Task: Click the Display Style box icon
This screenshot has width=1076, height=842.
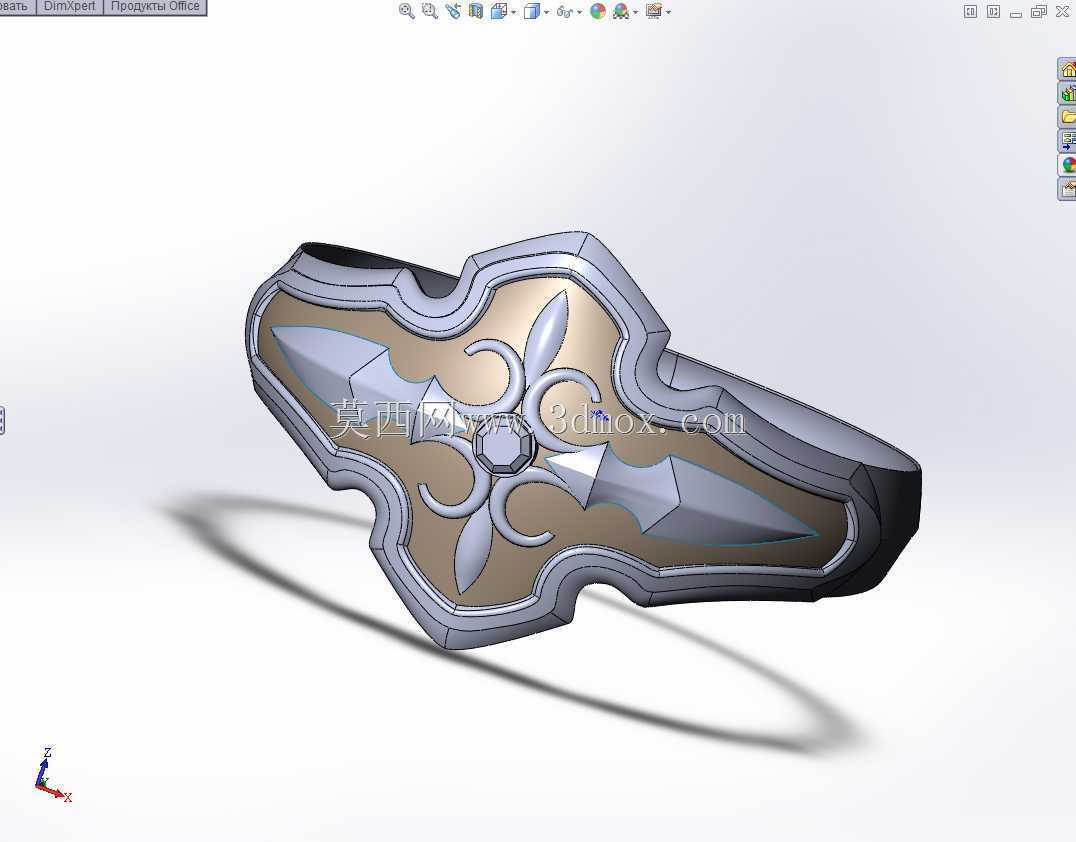Action: pyautogui.click(x=531, y=11)
